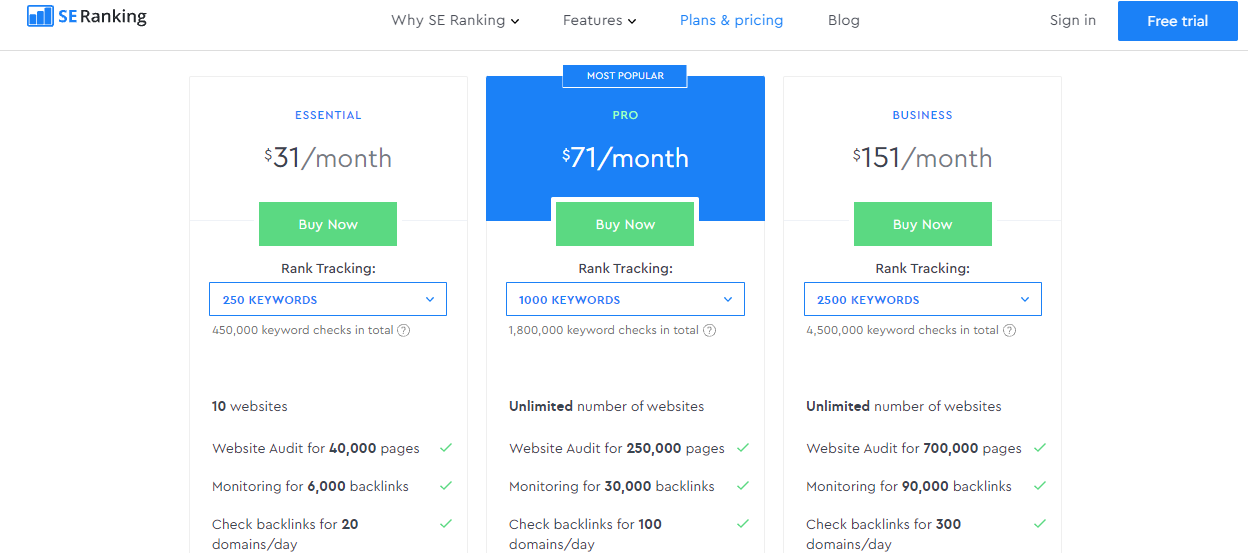Screen dimensions: 1248x553
Task: Open help icon beside 1,800,000 keyword checks
Action: (709, 331)
